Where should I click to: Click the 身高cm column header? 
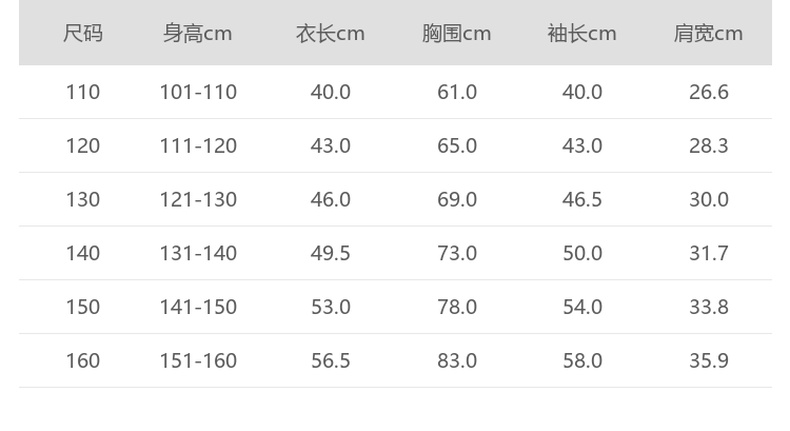(198, 34)
